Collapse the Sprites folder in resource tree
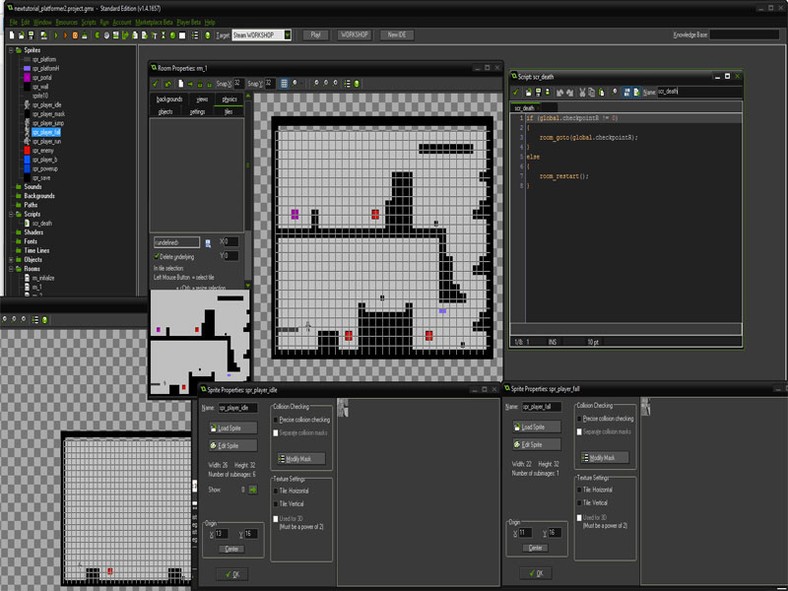788x591 pixels. coord(11,50)
